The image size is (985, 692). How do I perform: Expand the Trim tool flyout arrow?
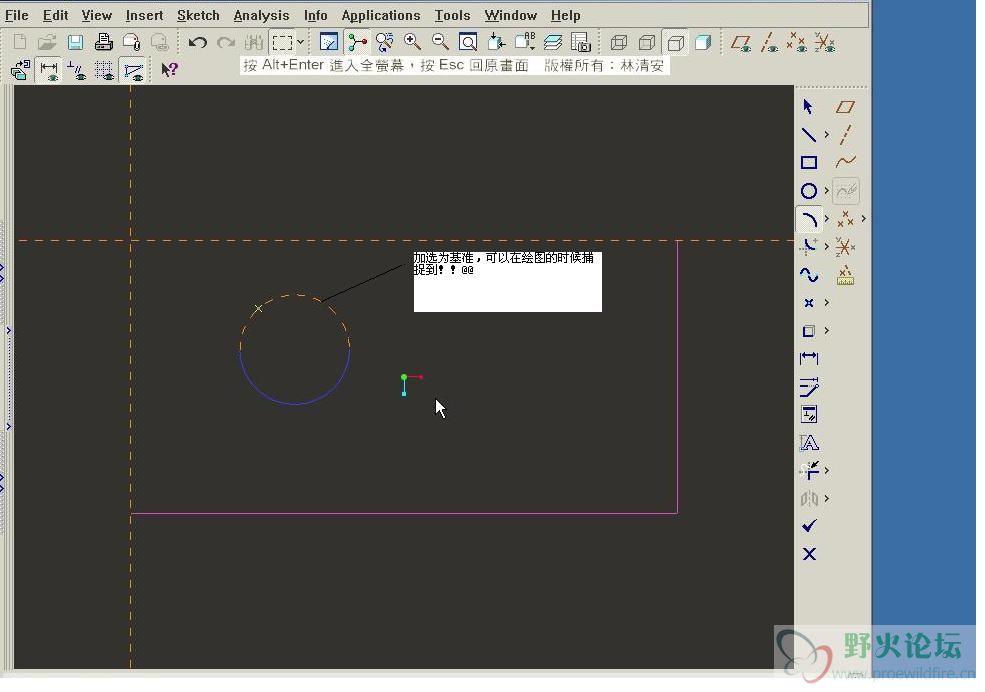[827, 470]
